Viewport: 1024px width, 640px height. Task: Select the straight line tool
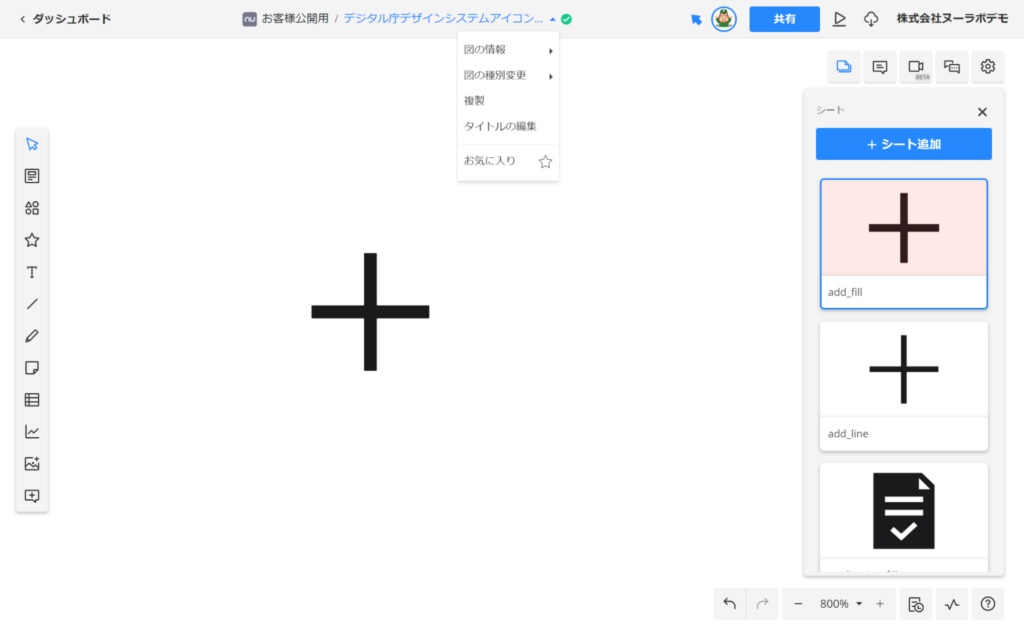click(x=32, y=304)
